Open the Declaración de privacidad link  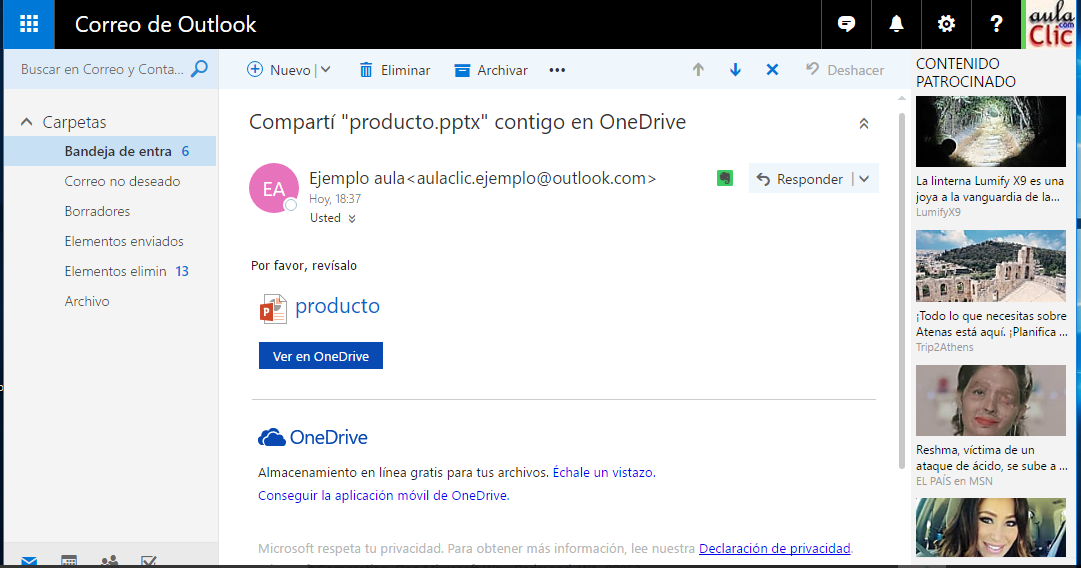(x=775, y=548)
